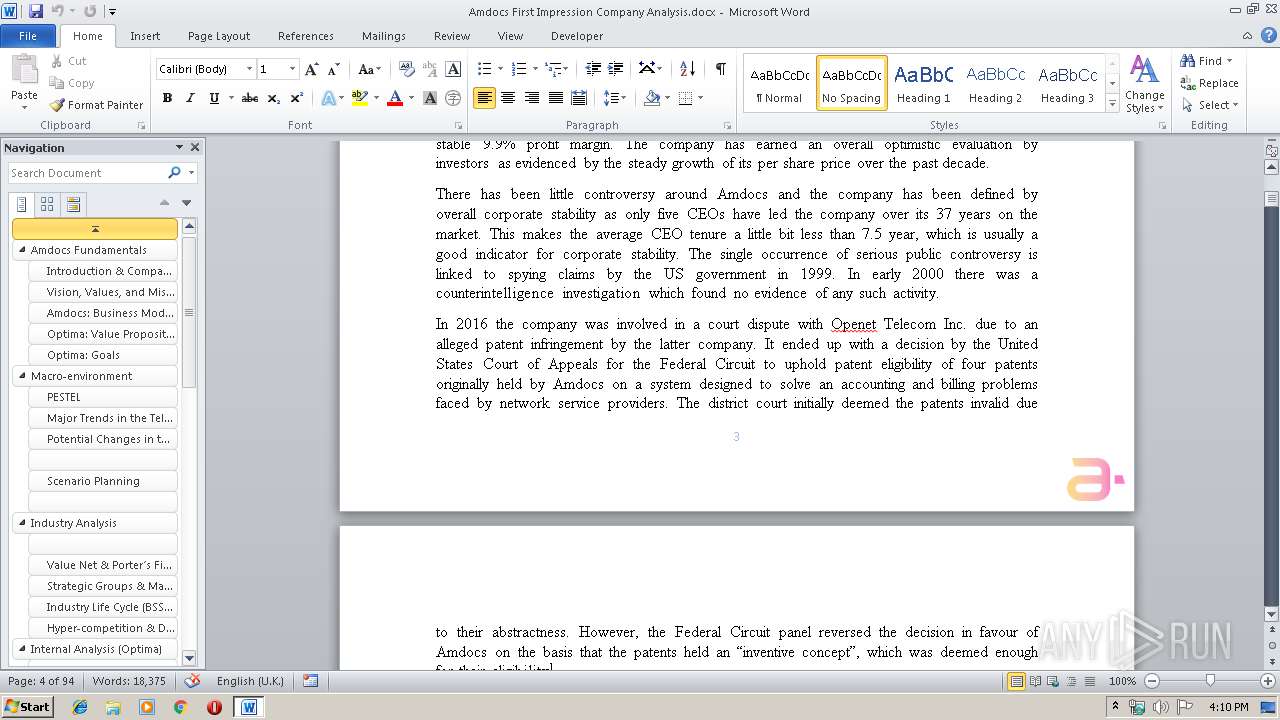Image resolution: width=1280 pixels, height=720 pixels.
Task: Apply red font color
Action: point(394,98)
